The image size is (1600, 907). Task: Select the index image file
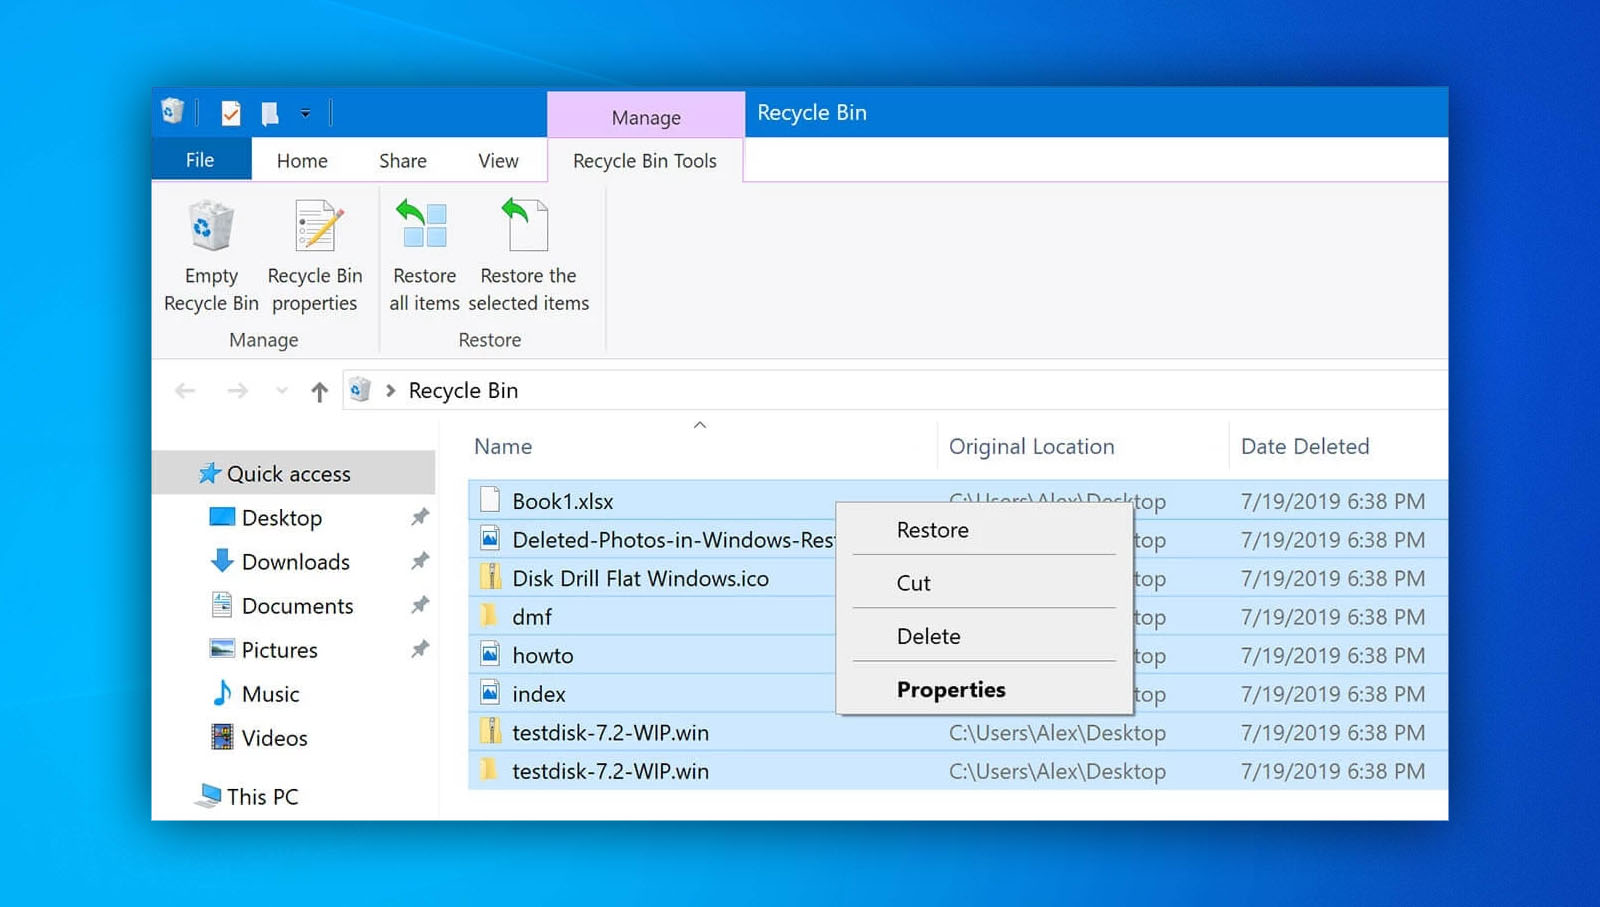click(539, 694)
